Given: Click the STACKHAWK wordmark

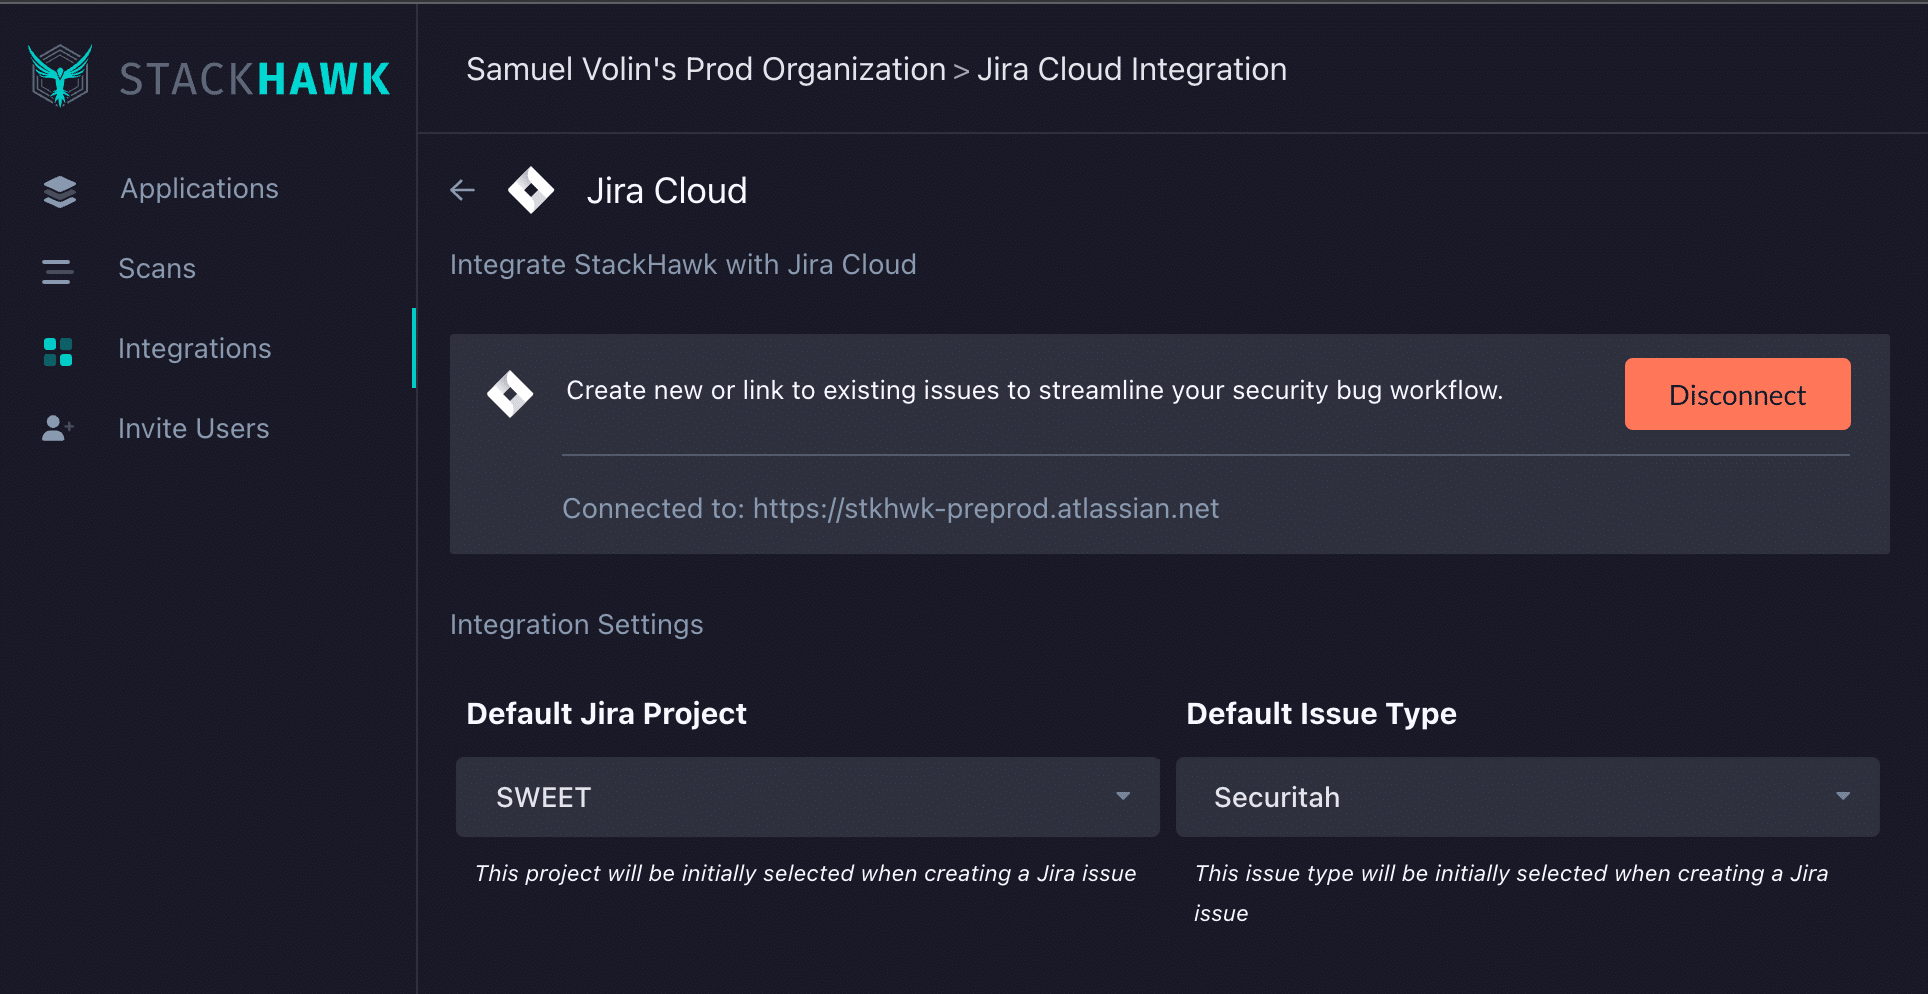Looking at the screenshot, I should [x=255, y=79].
